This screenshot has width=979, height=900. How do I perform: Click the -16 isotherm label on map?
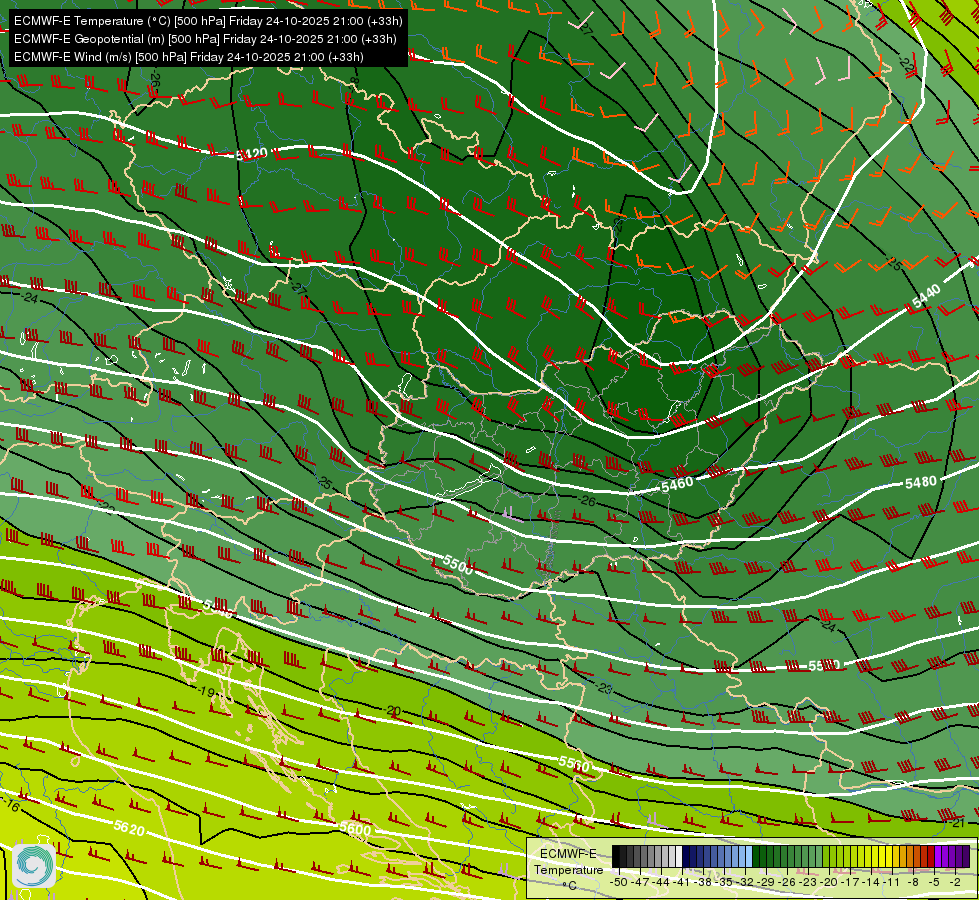(11, 805)
